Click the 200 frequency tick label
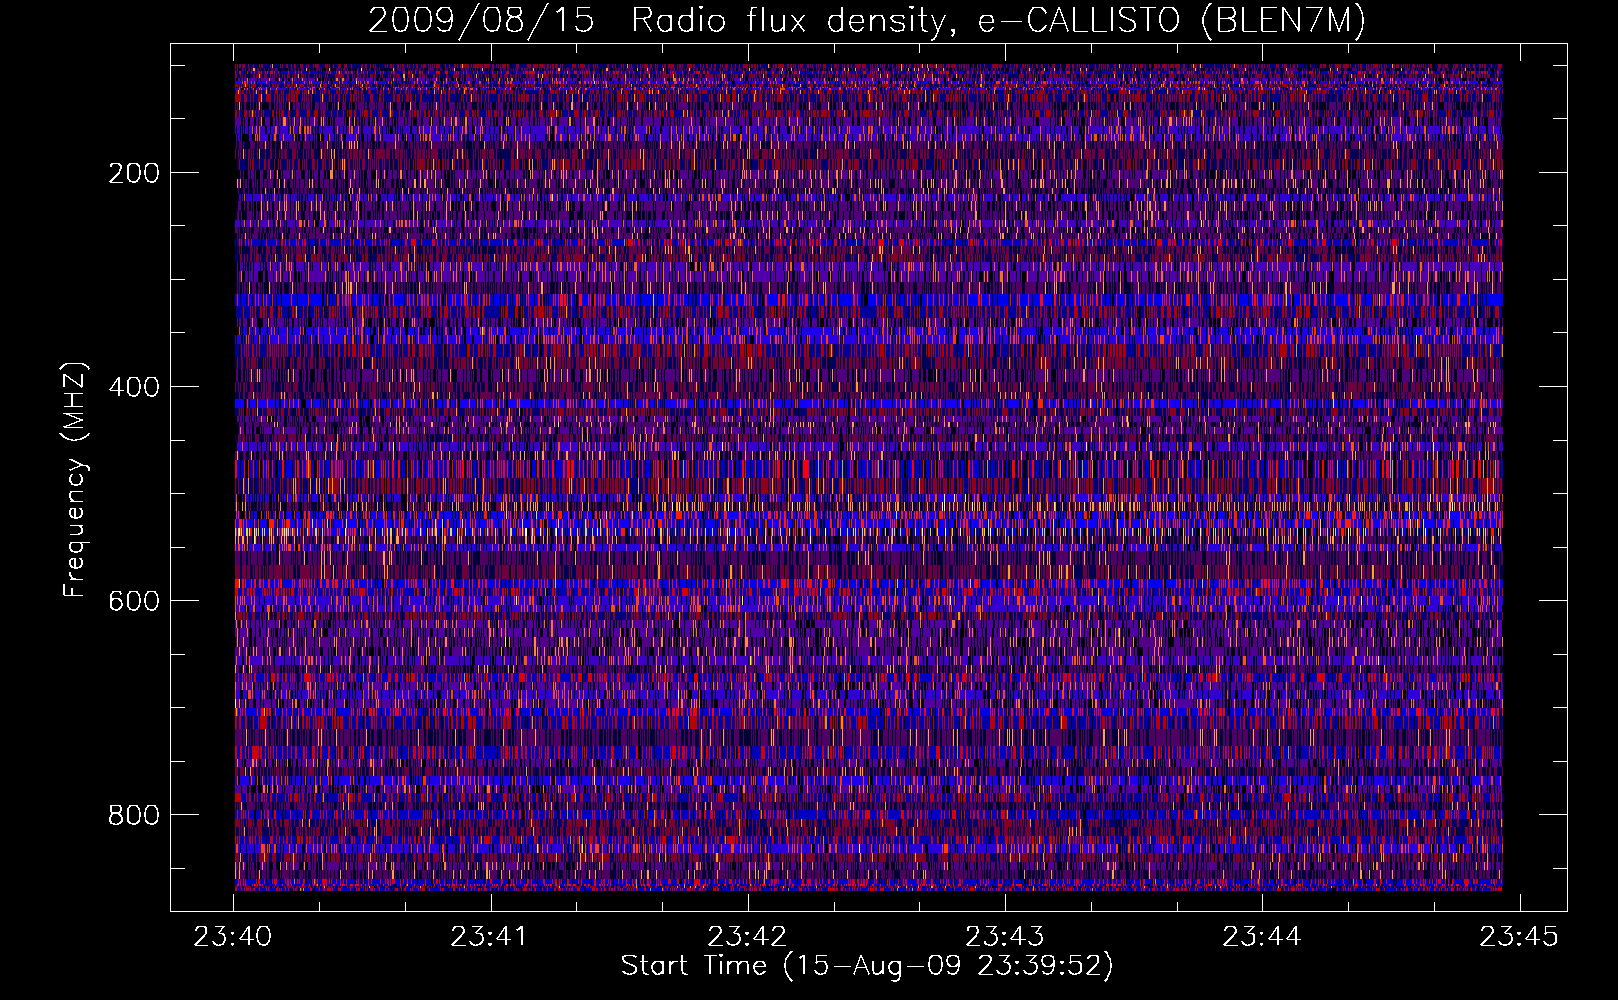This screenshot has height=1000, width=1618. (134, 173)
